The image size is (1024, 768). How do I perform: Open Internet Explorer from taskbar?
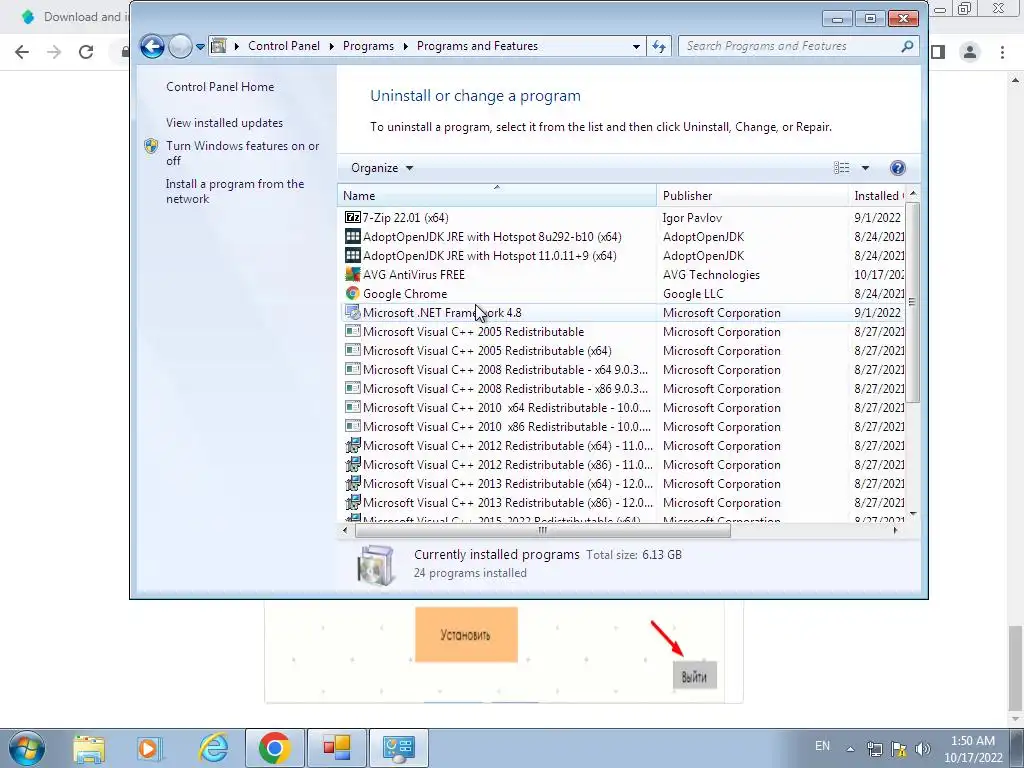click(x=213, y=748)
